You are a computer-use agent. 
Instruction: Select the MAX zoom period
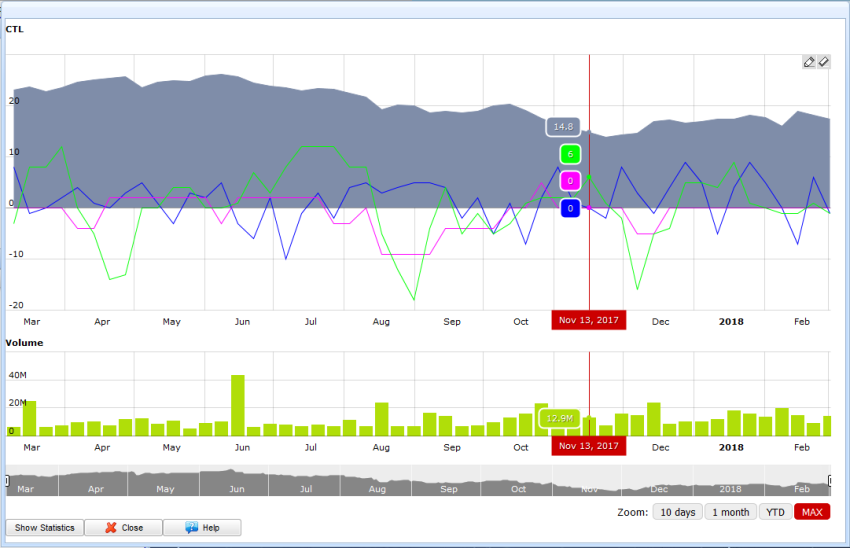pyautogui.click(x=812, y=512)
